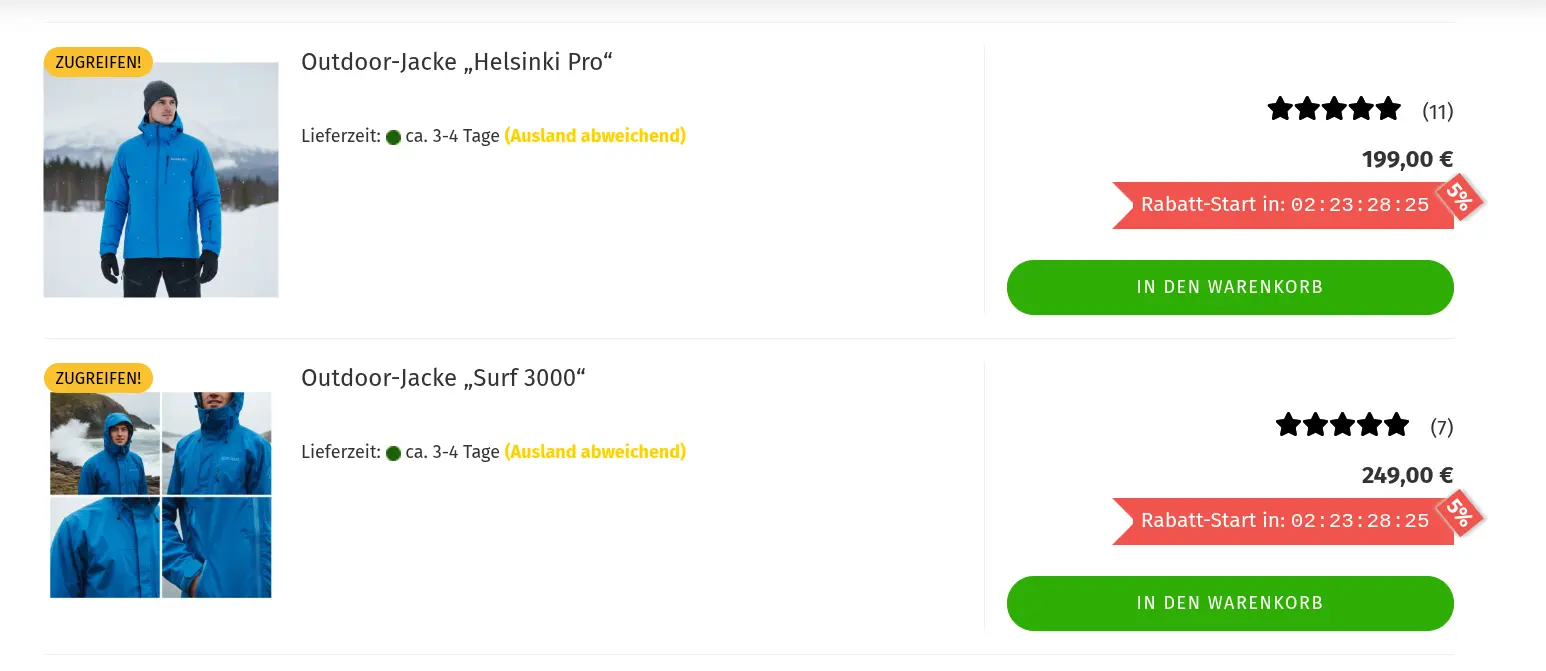Screen dimensions: 1546x671
Task: Open the Outdoor-Jacke „Helsinki Pro“ title link
Action: click(456, 62)
